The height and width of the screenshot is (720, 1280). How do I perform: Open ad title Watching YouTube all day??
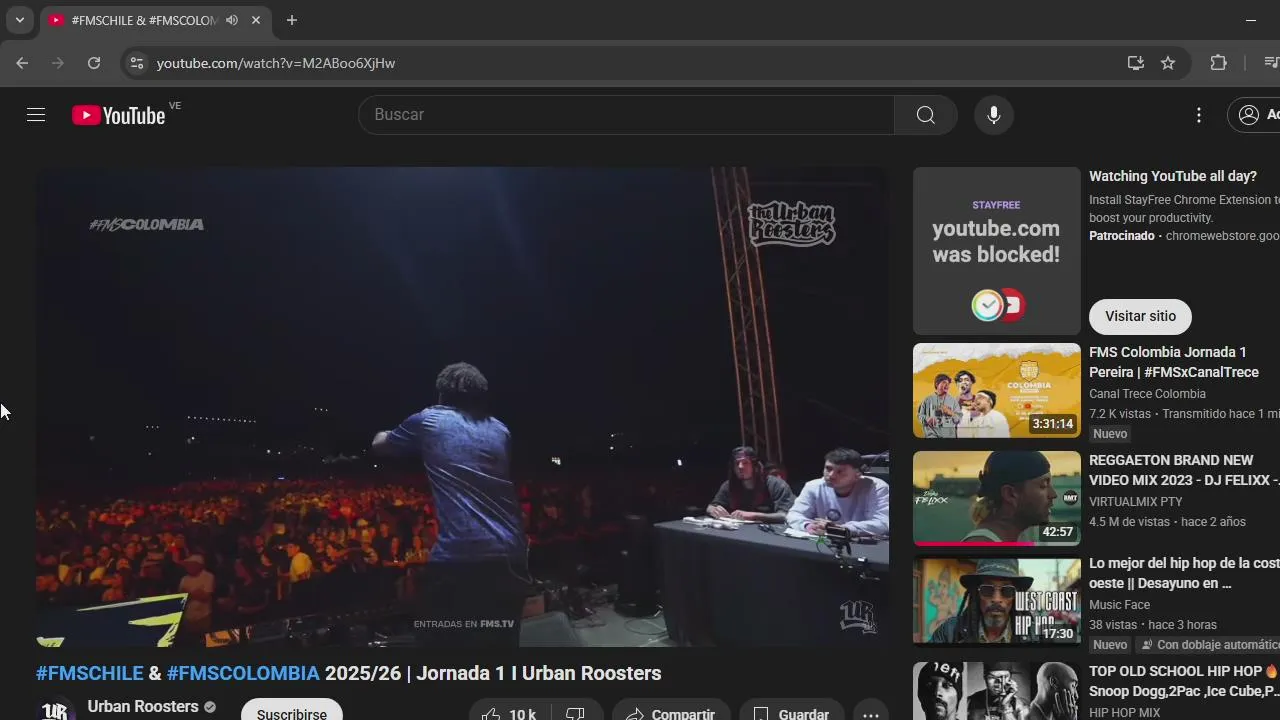[1172, 176]
